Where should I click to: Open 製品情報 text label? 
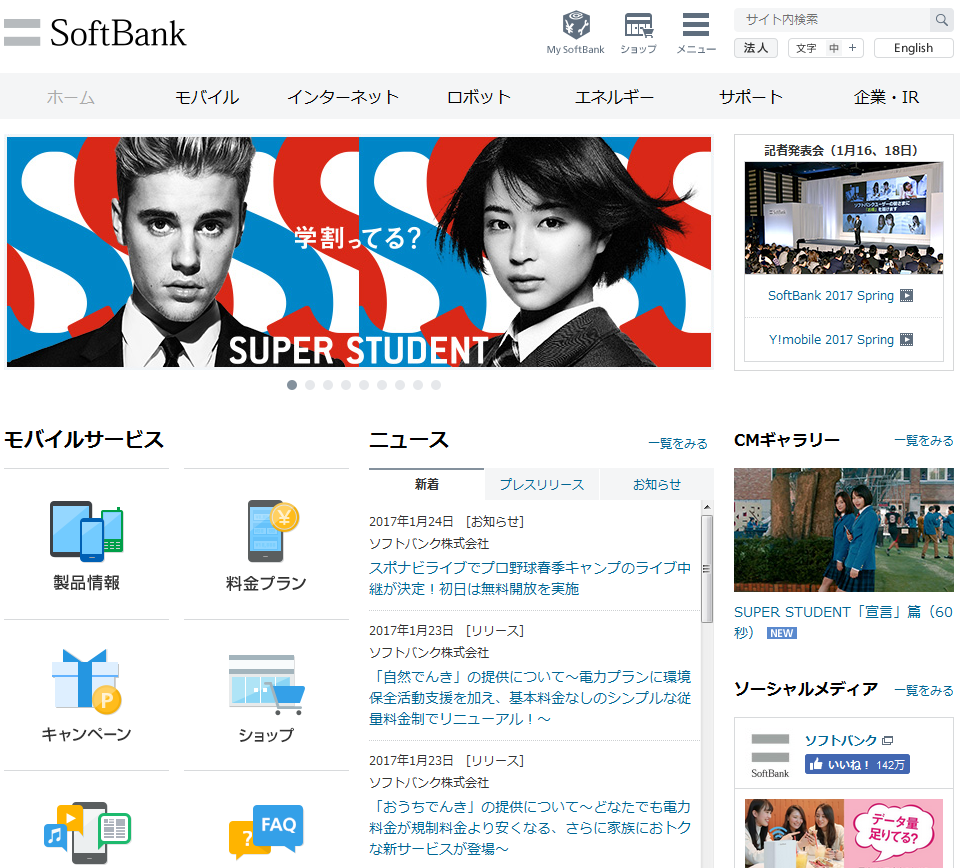[86, 583]
